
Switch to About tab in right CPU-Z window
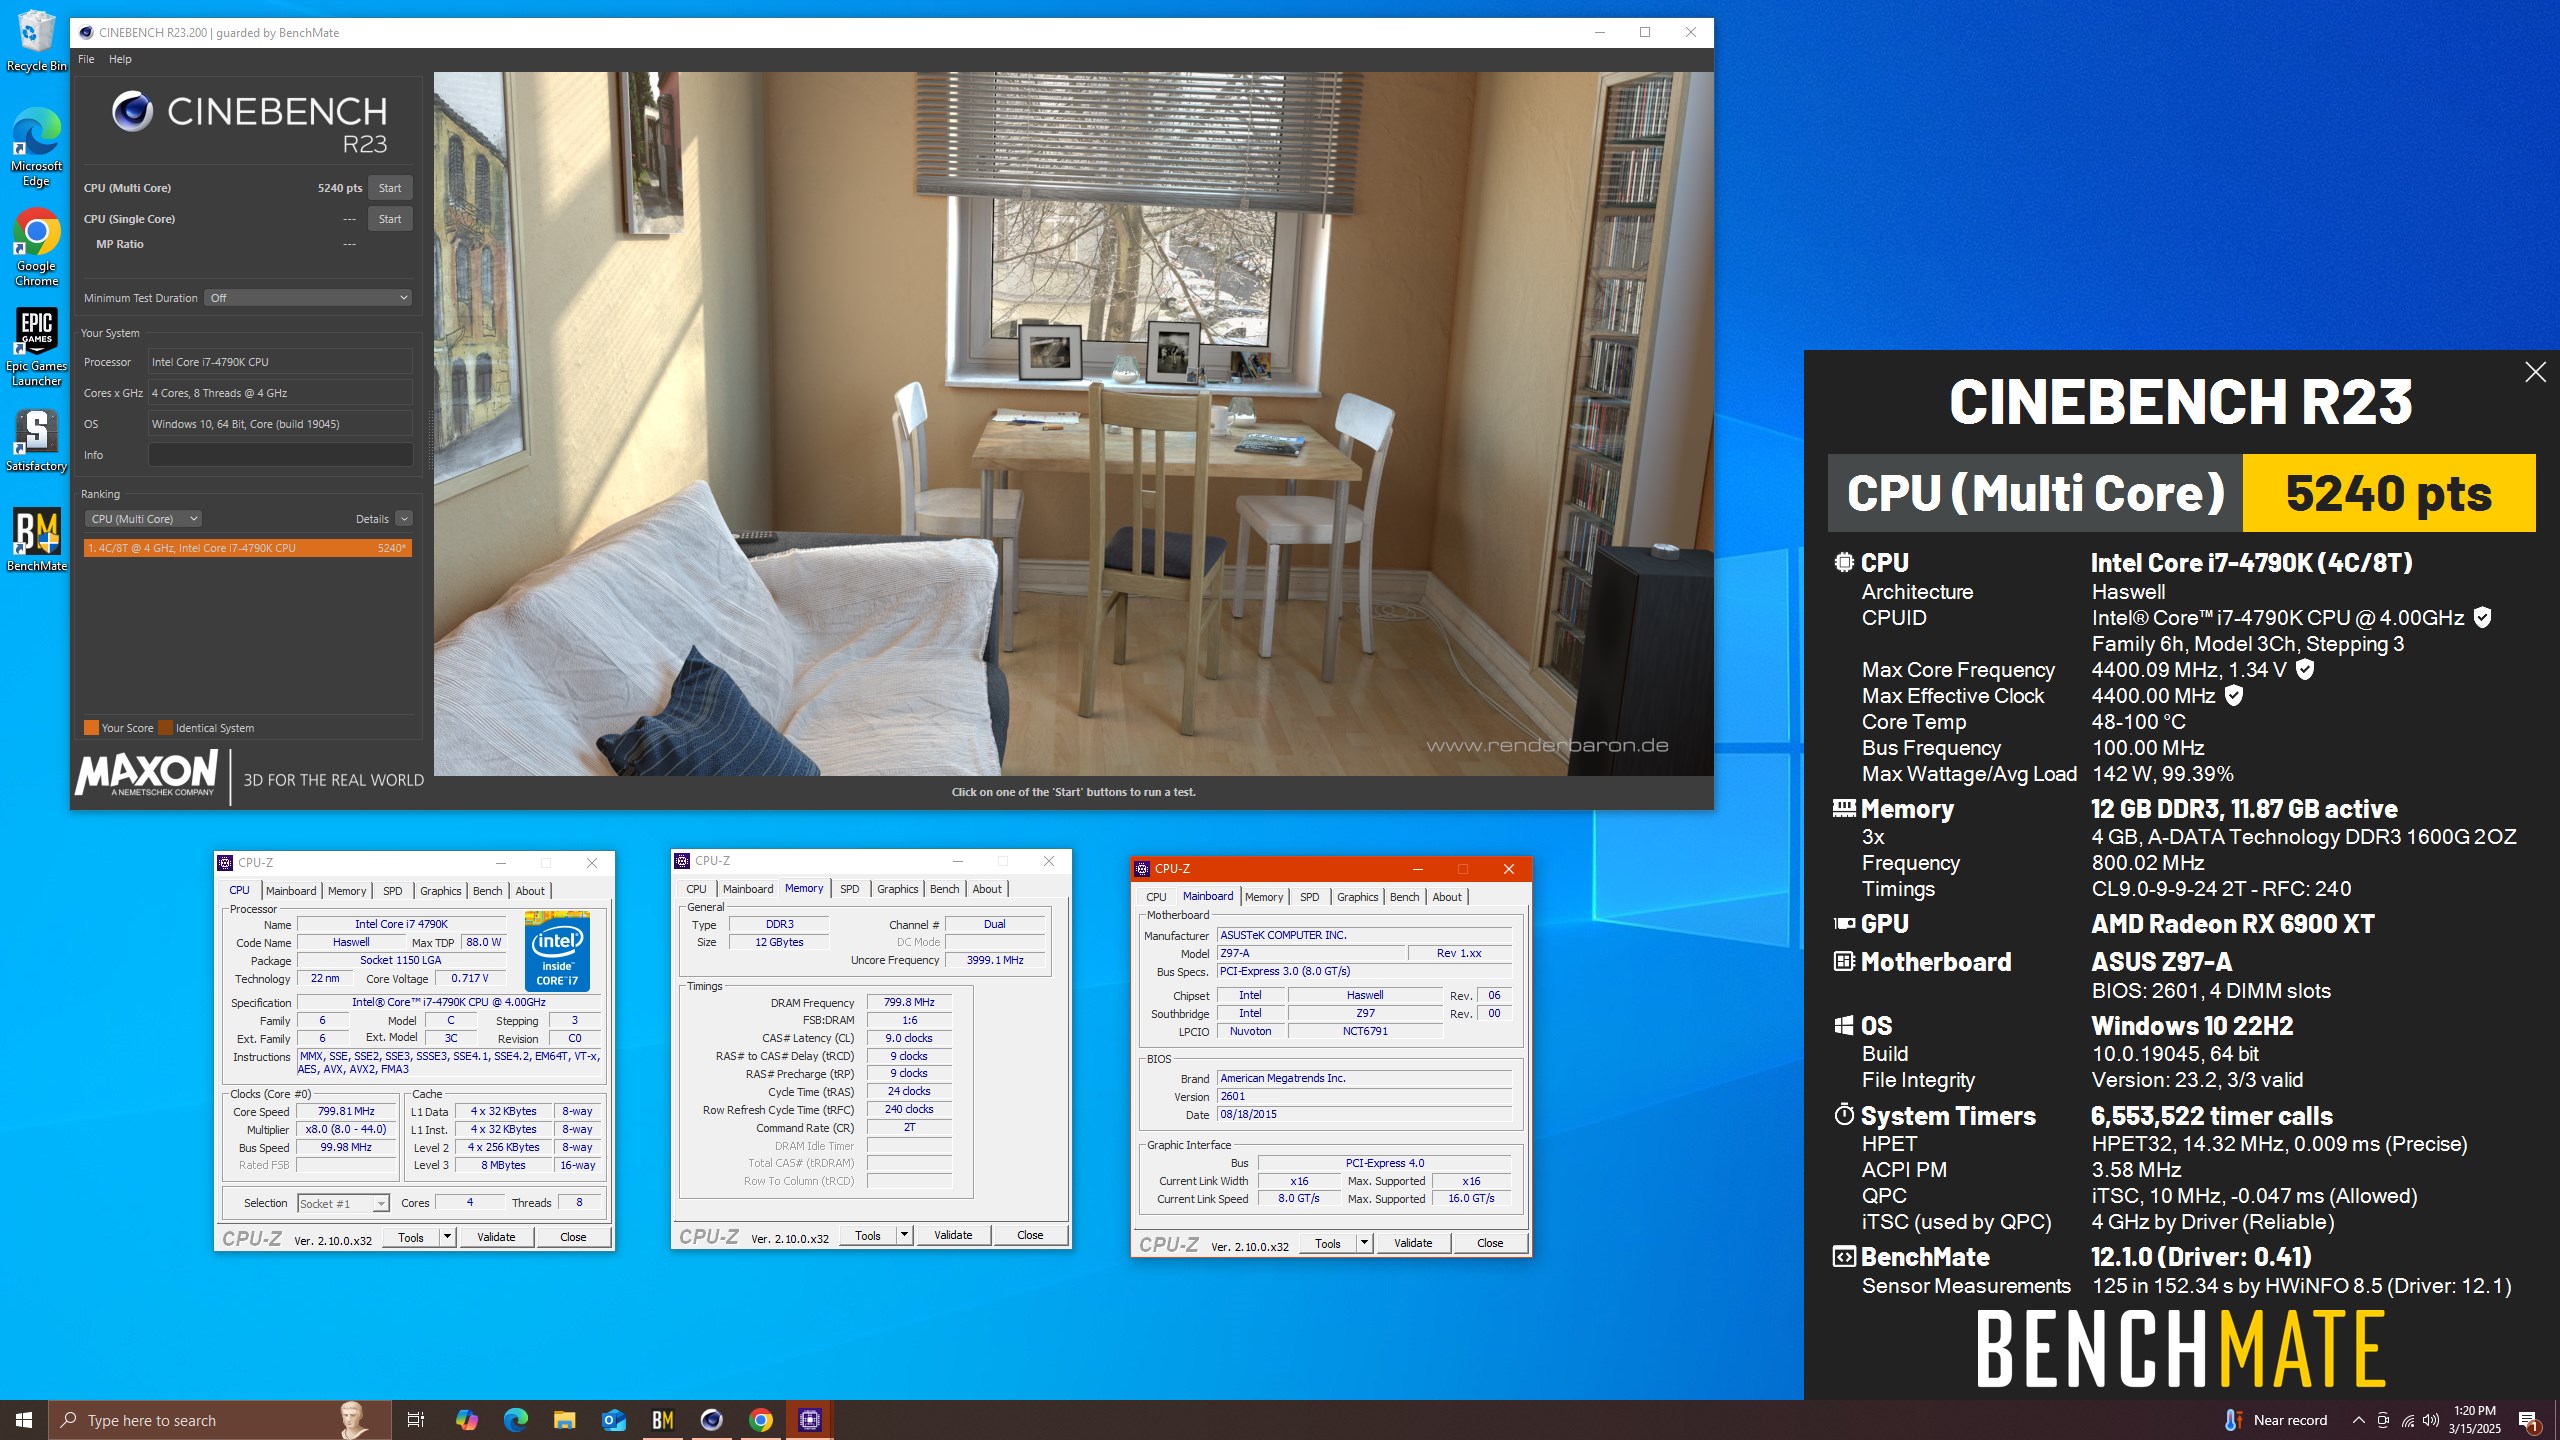(1447, 897)
